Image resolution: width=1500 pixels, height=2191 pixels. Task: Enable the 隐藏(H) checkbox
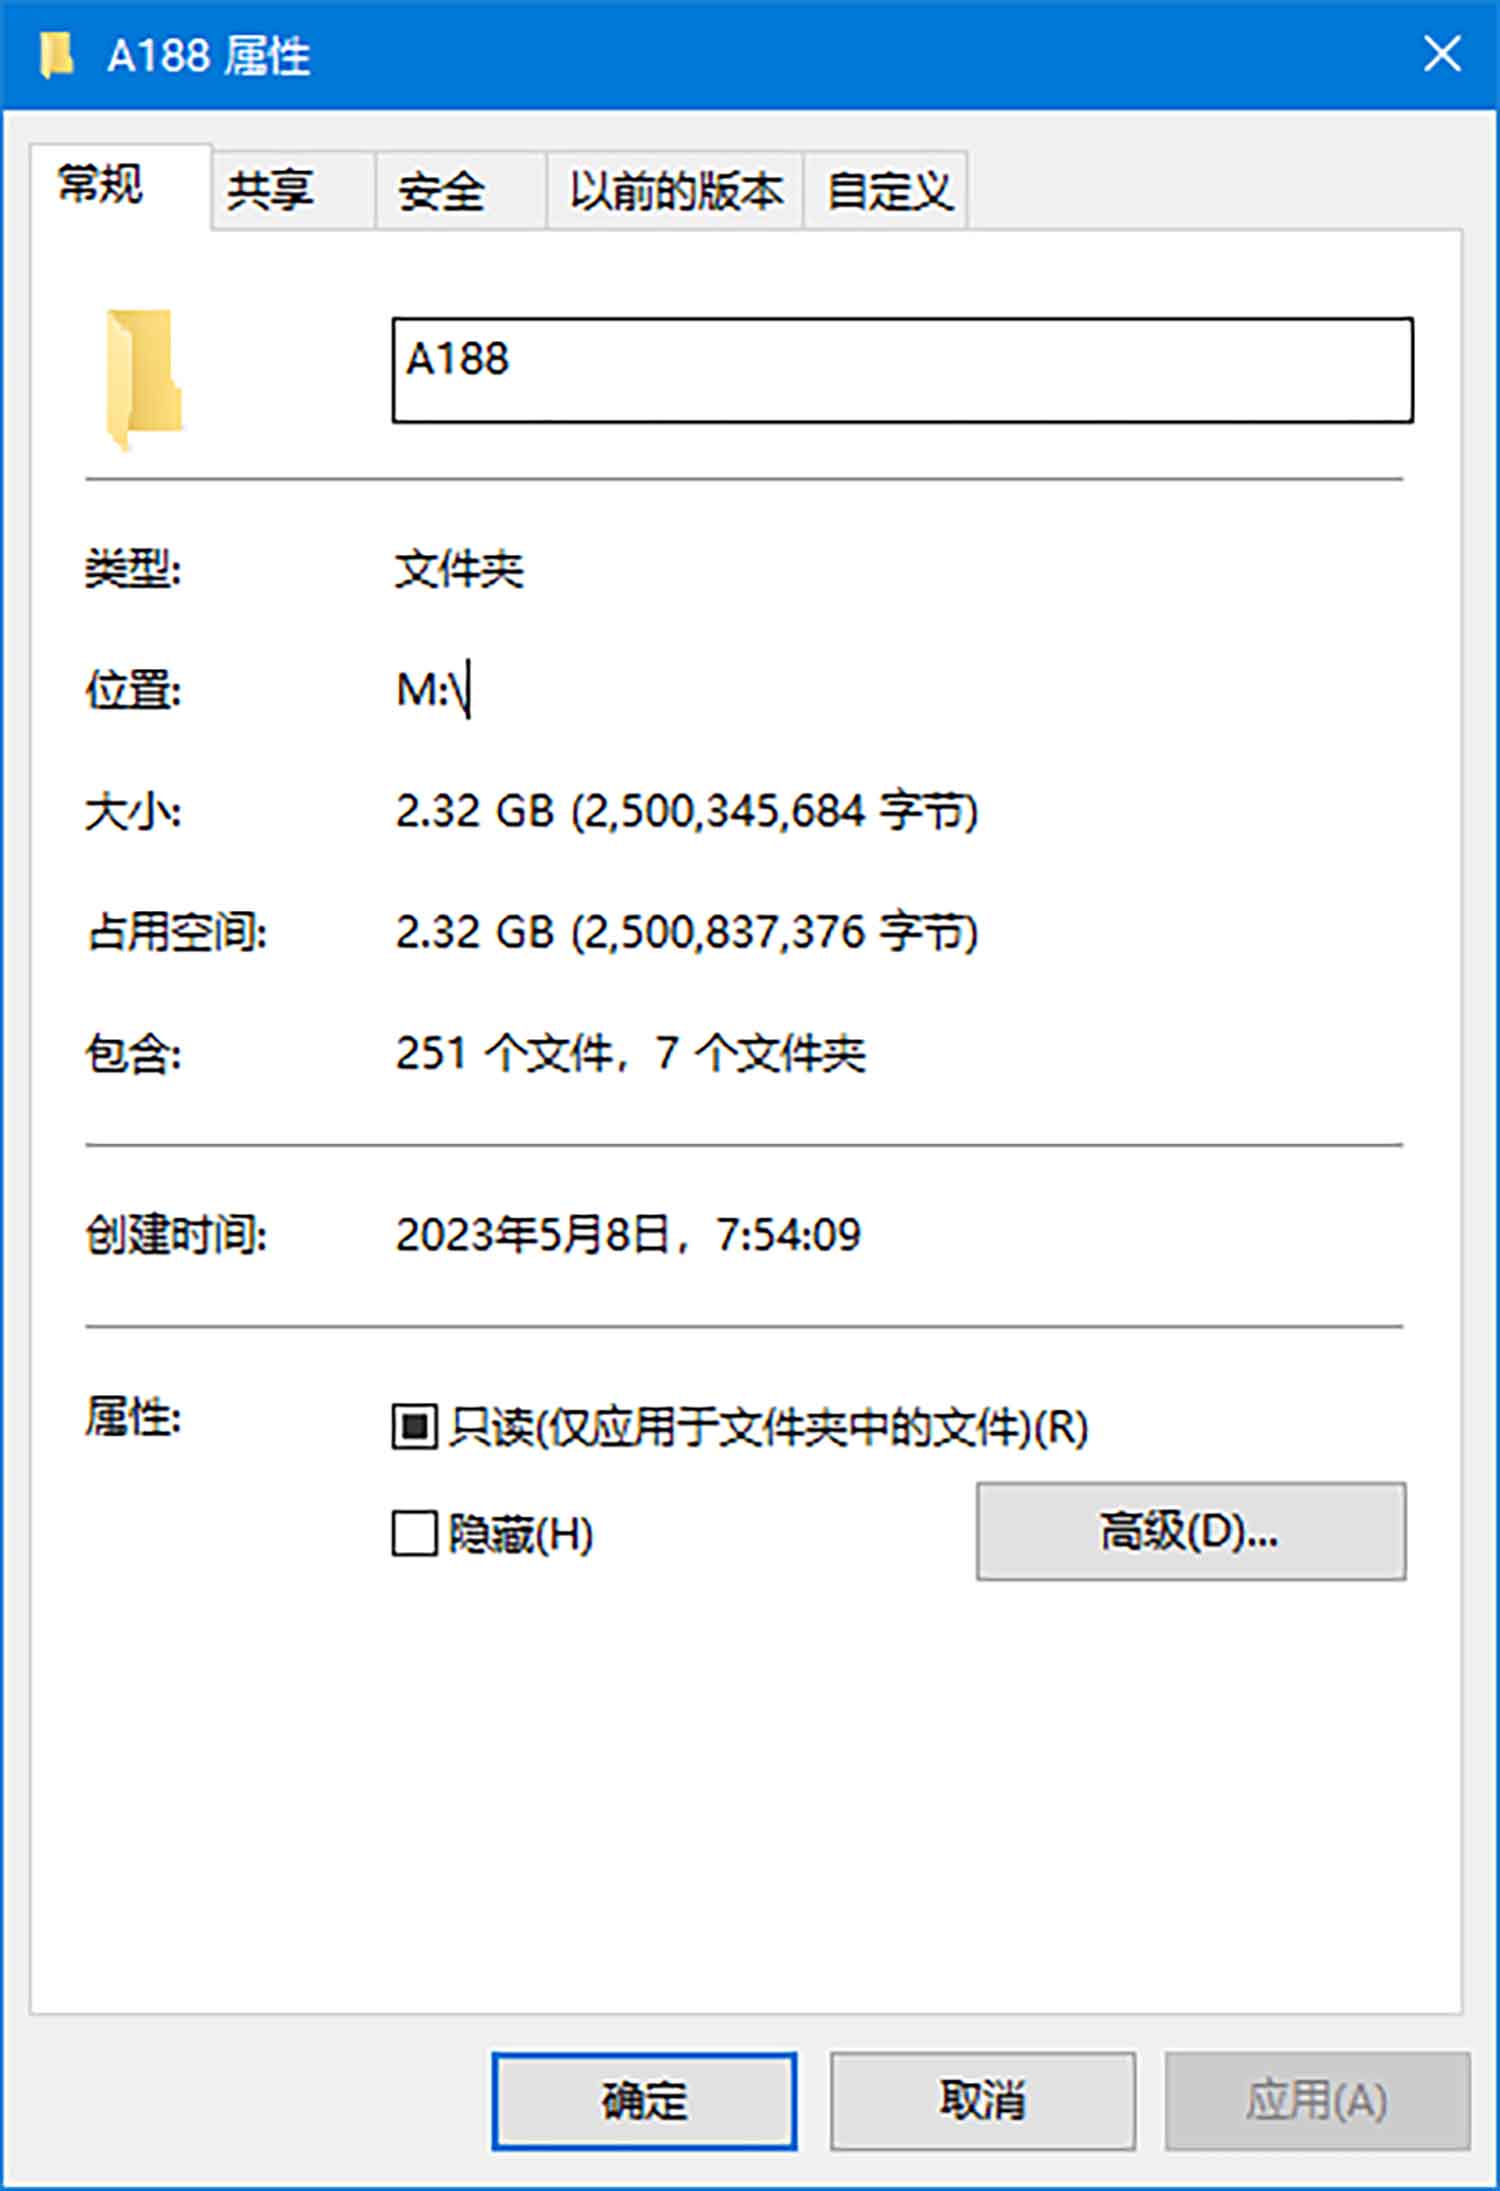click(x=414, y=1533)
